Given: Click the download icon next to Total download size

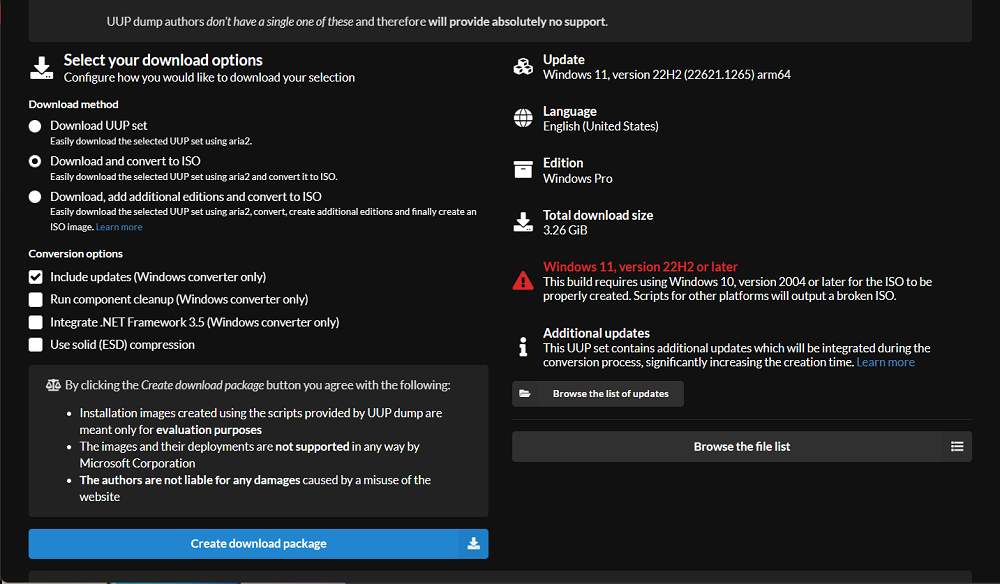Looking at the screenshot, I should (523, 222).
